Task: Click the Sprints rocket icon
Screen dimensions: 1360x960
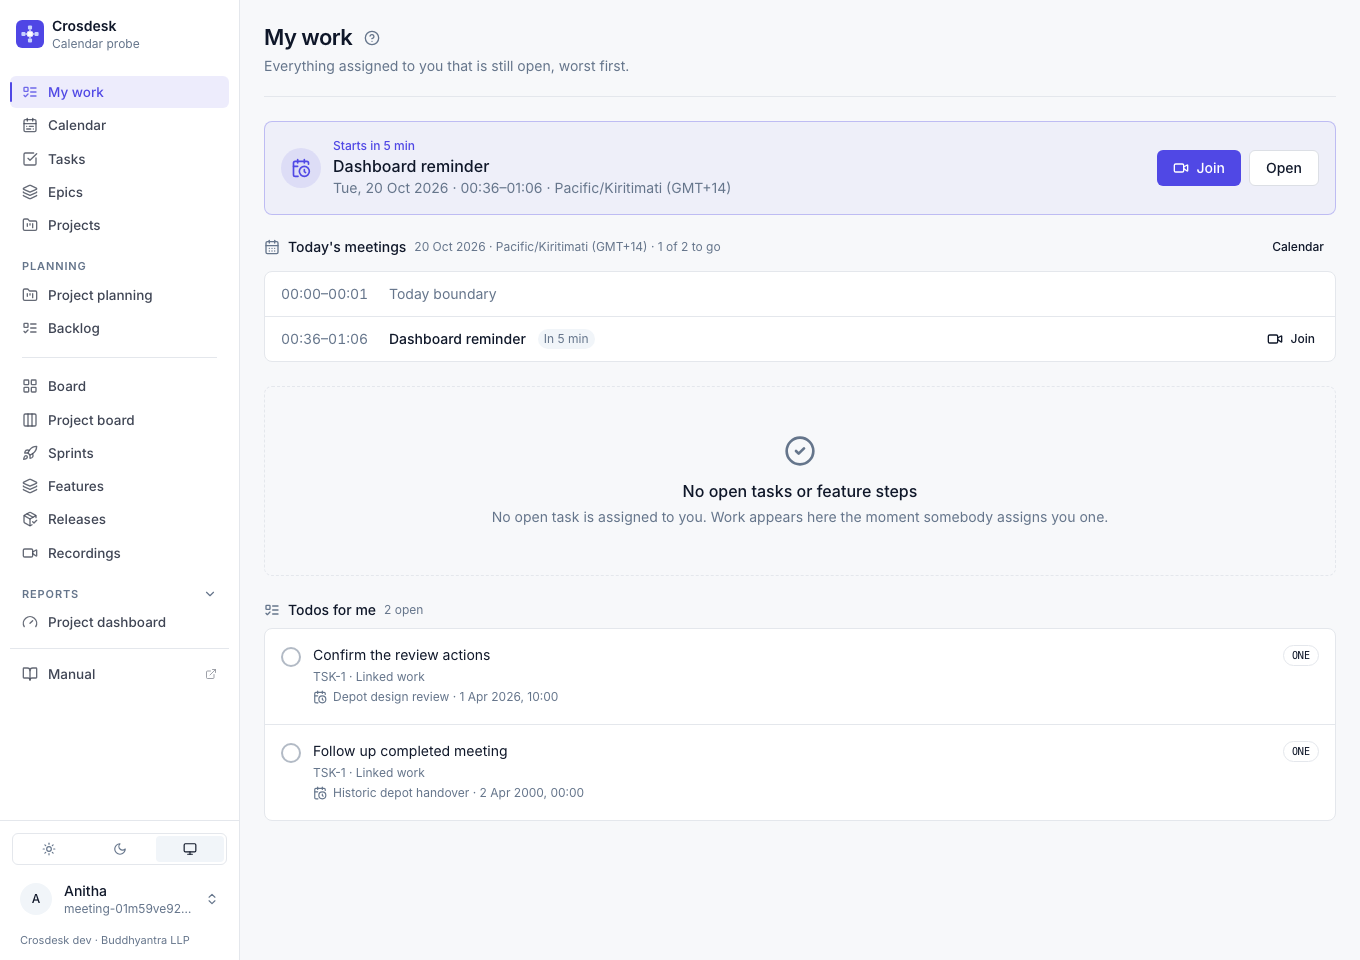Action: pos(30,453)
